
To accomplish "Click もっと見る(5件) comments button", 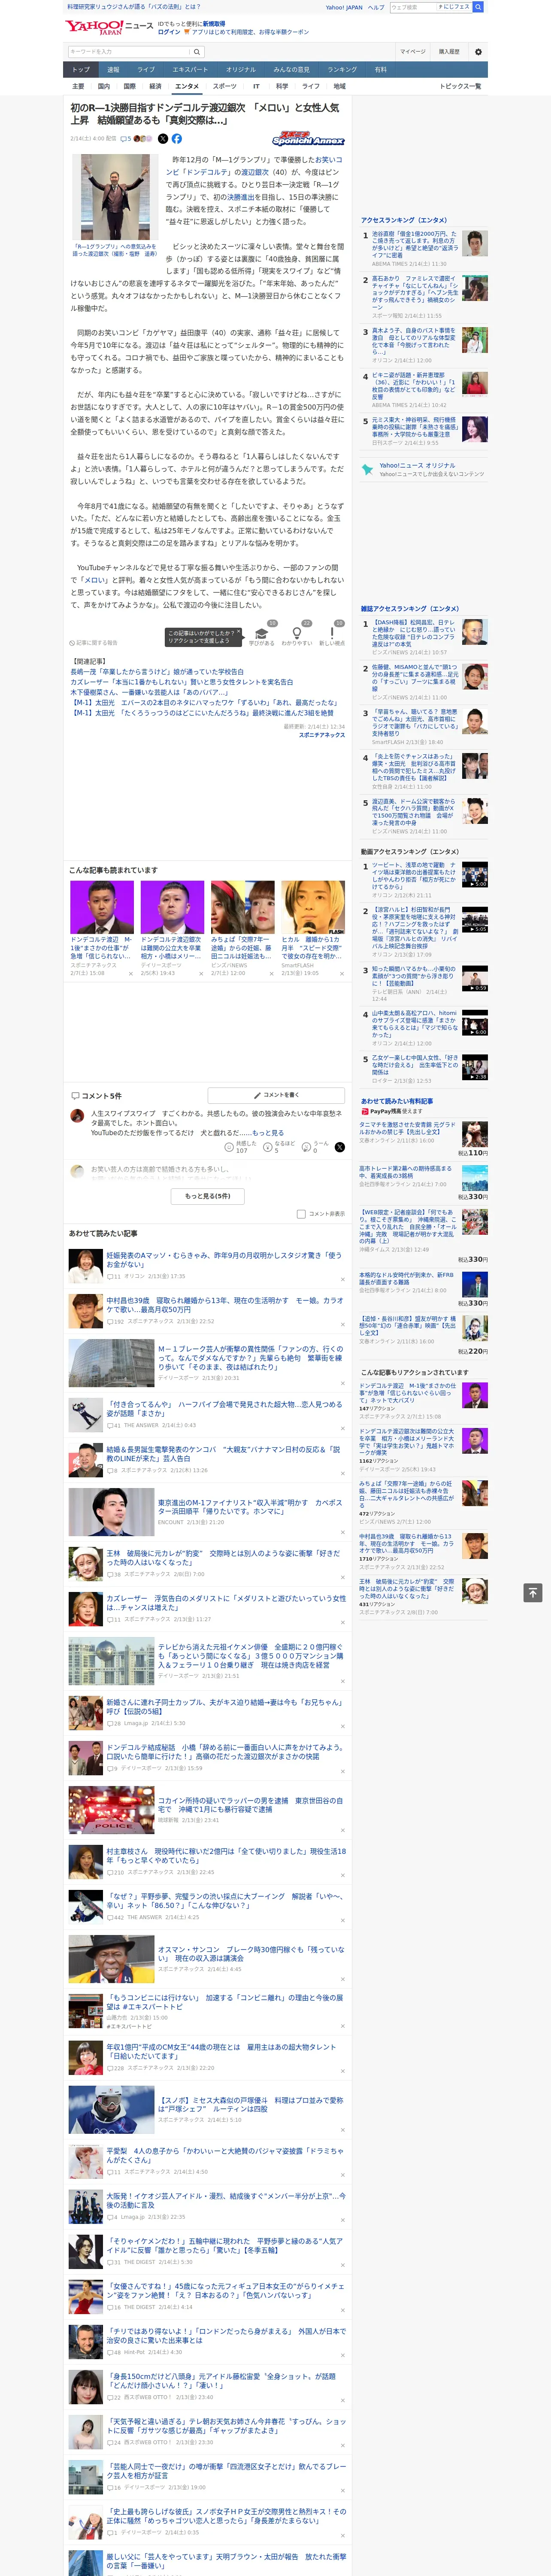I will coord(208,1196).
